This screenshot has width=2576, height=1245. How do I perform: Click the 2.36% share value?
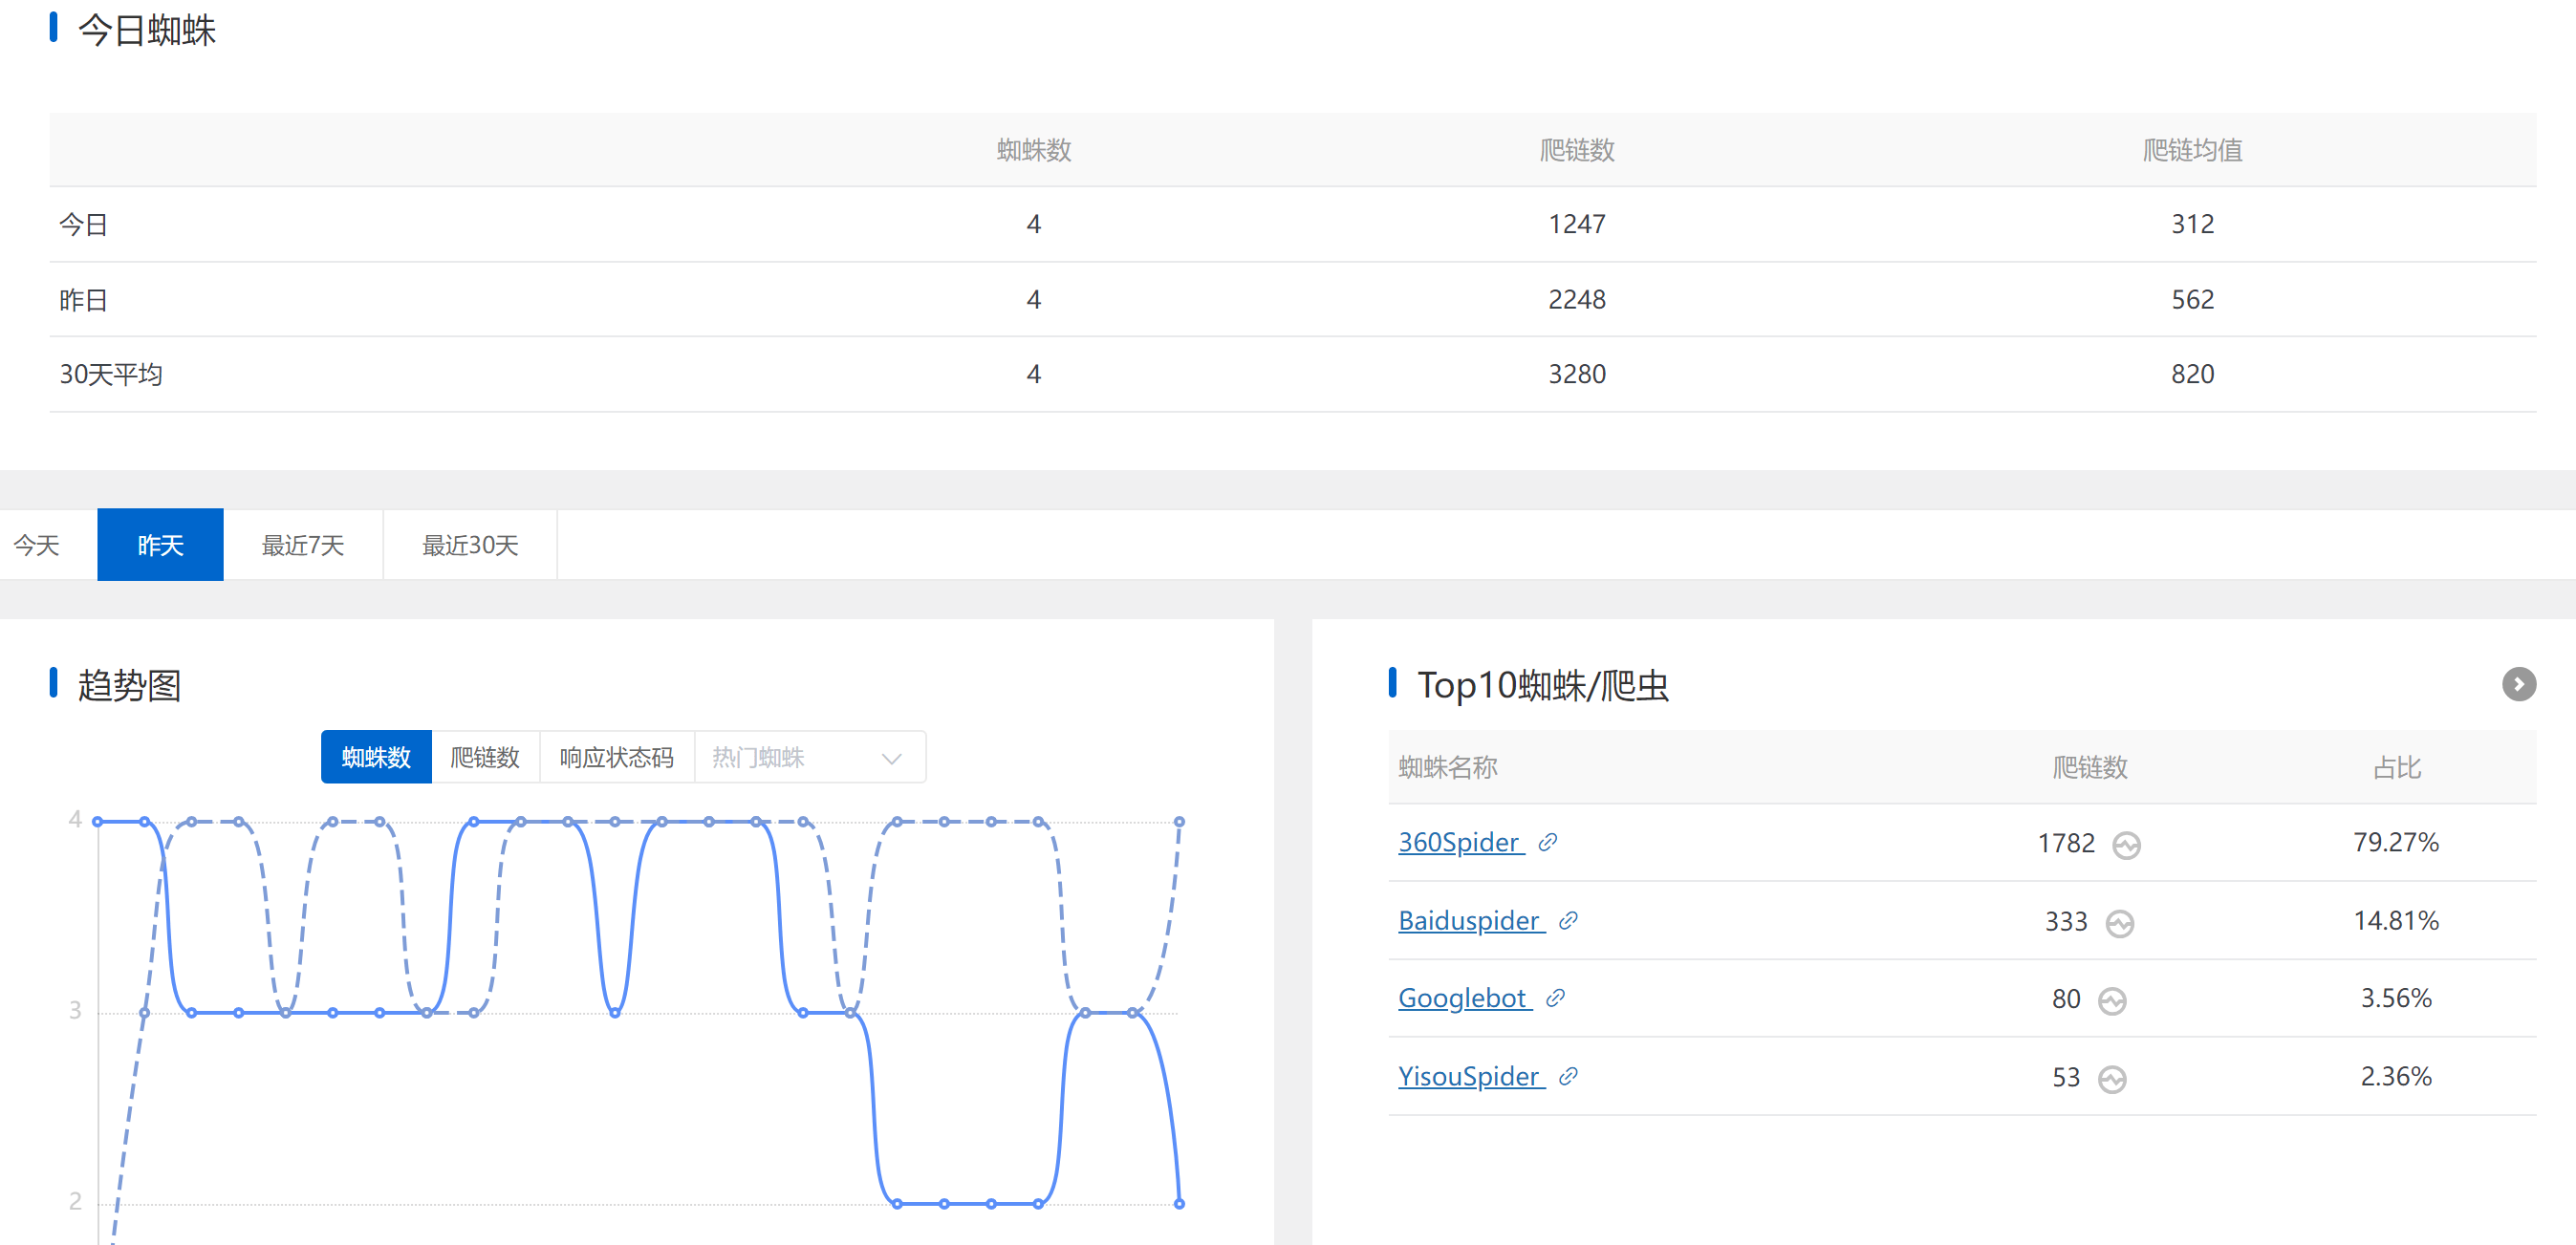(x=2396, y=1076)
